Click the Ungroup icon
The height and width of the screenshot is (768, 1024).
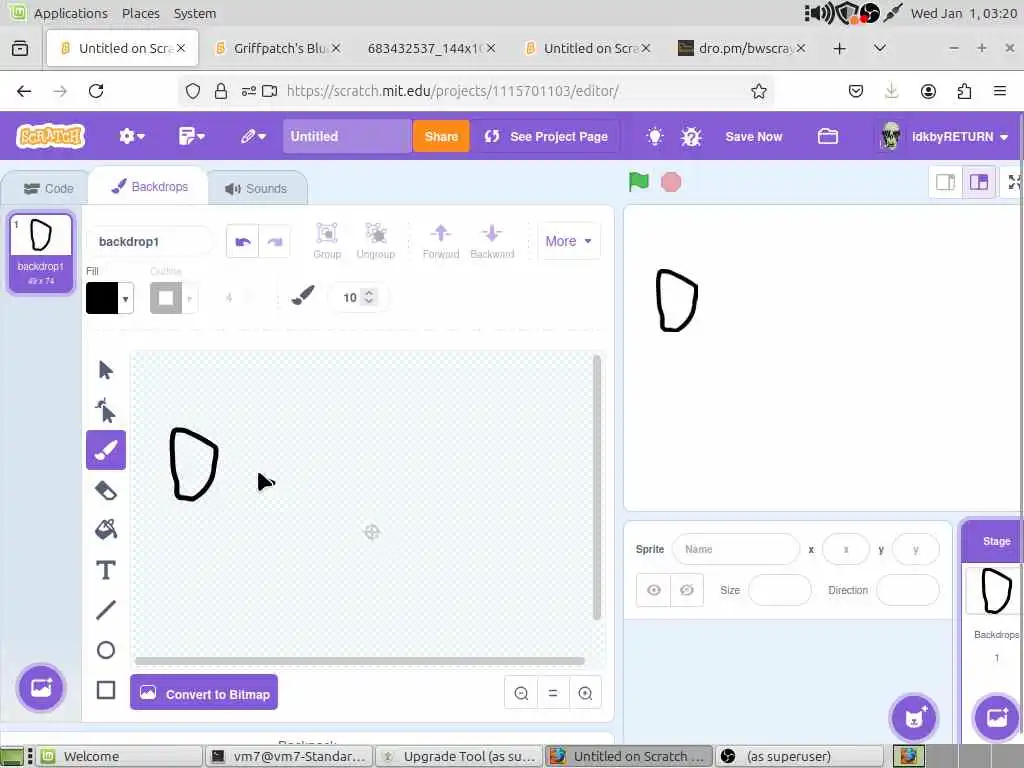pos(376,241)
